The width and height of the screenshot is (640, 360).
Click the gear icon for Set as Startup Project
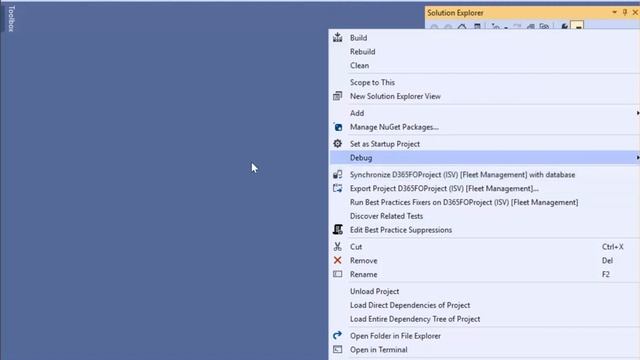pos(337,144)
